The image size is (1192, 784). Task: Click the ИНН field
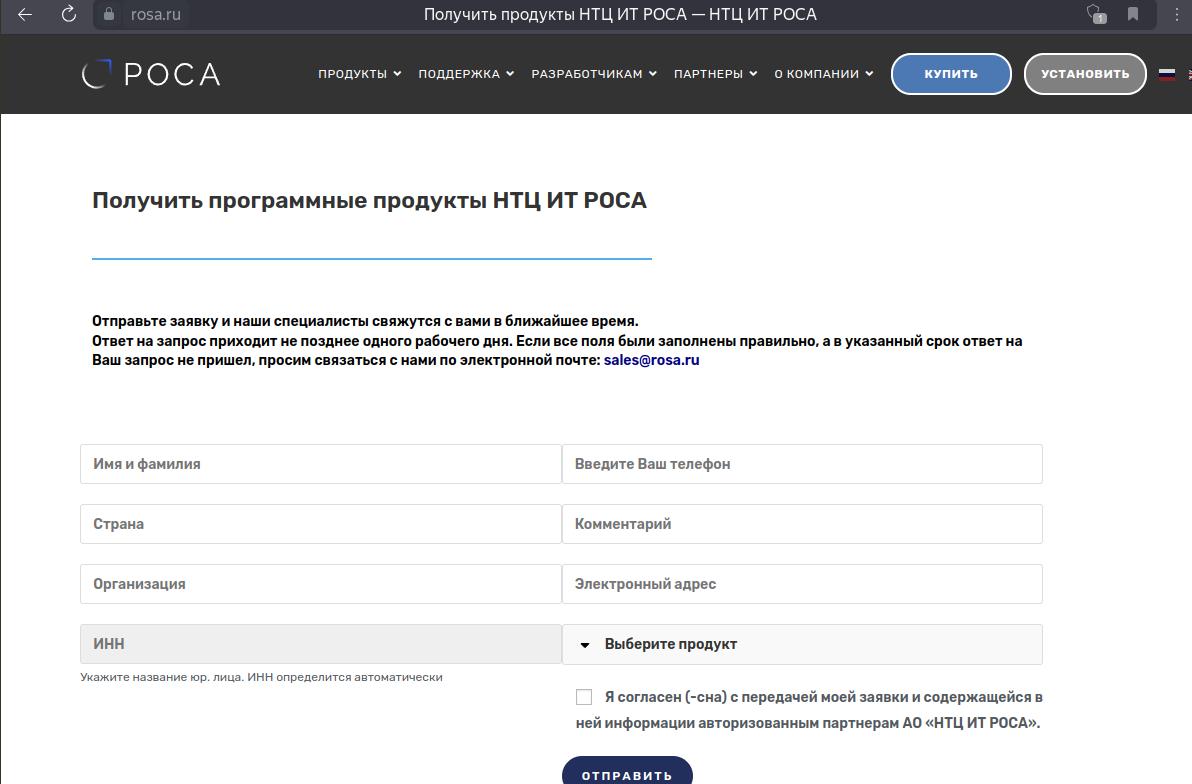[321, 644]
